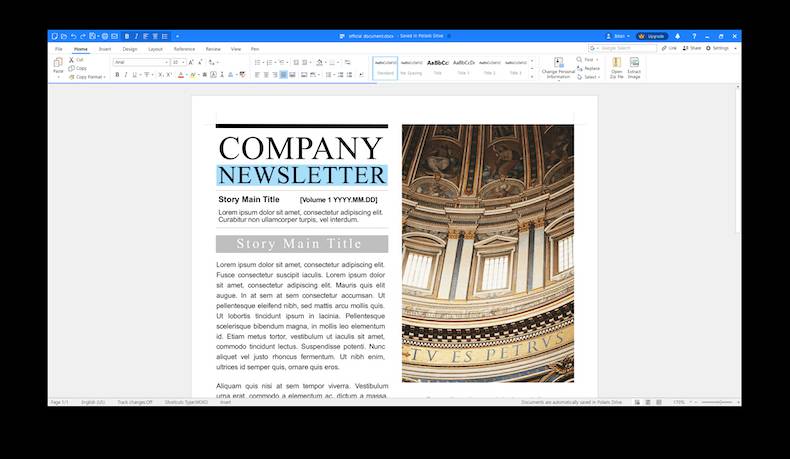
Task: Toggle italic formatting in the ribbon
Action: point(126,74)
